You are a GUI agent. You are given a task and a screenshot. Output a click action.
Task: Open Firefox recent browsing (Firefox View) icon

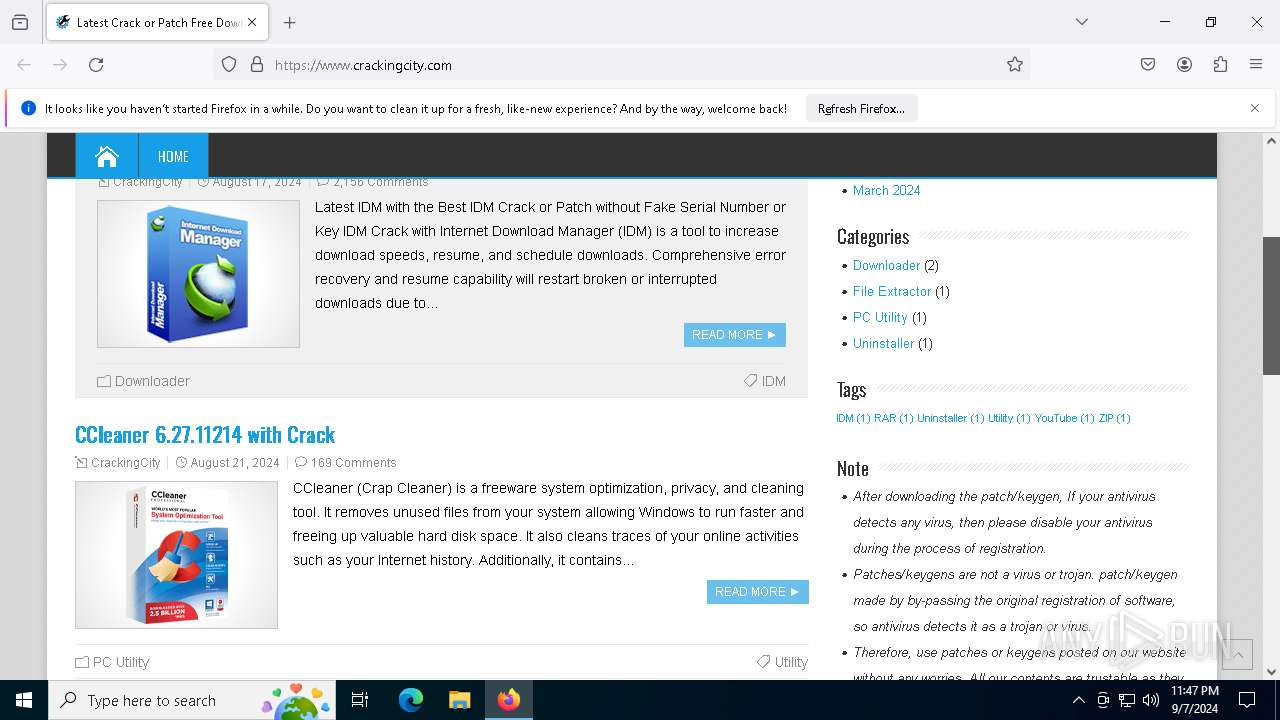(20, 22)
